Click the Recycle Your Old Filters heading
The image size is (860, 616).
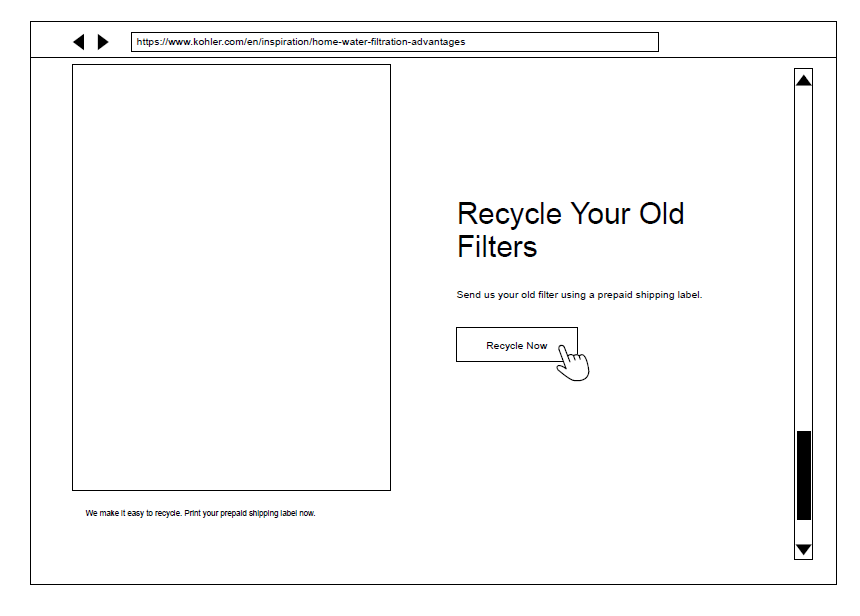570,230
